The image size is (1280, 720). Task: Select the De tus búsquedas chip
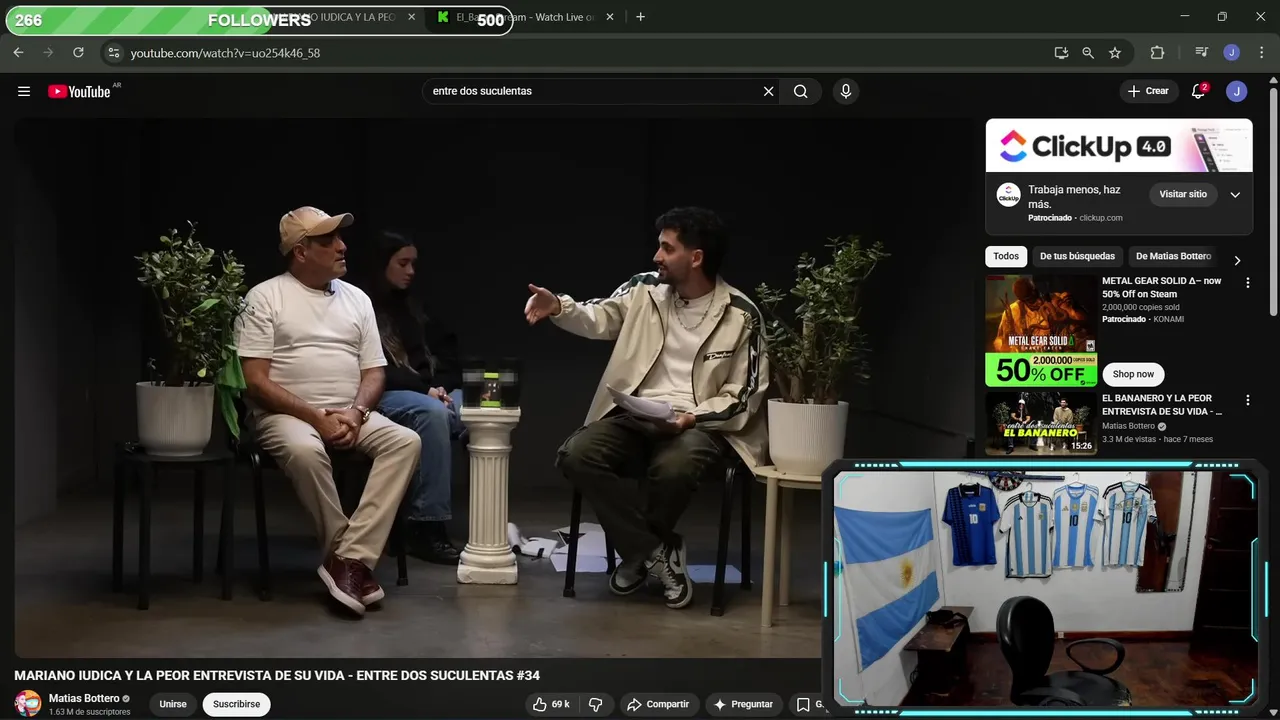click(x=1077, y=256)
